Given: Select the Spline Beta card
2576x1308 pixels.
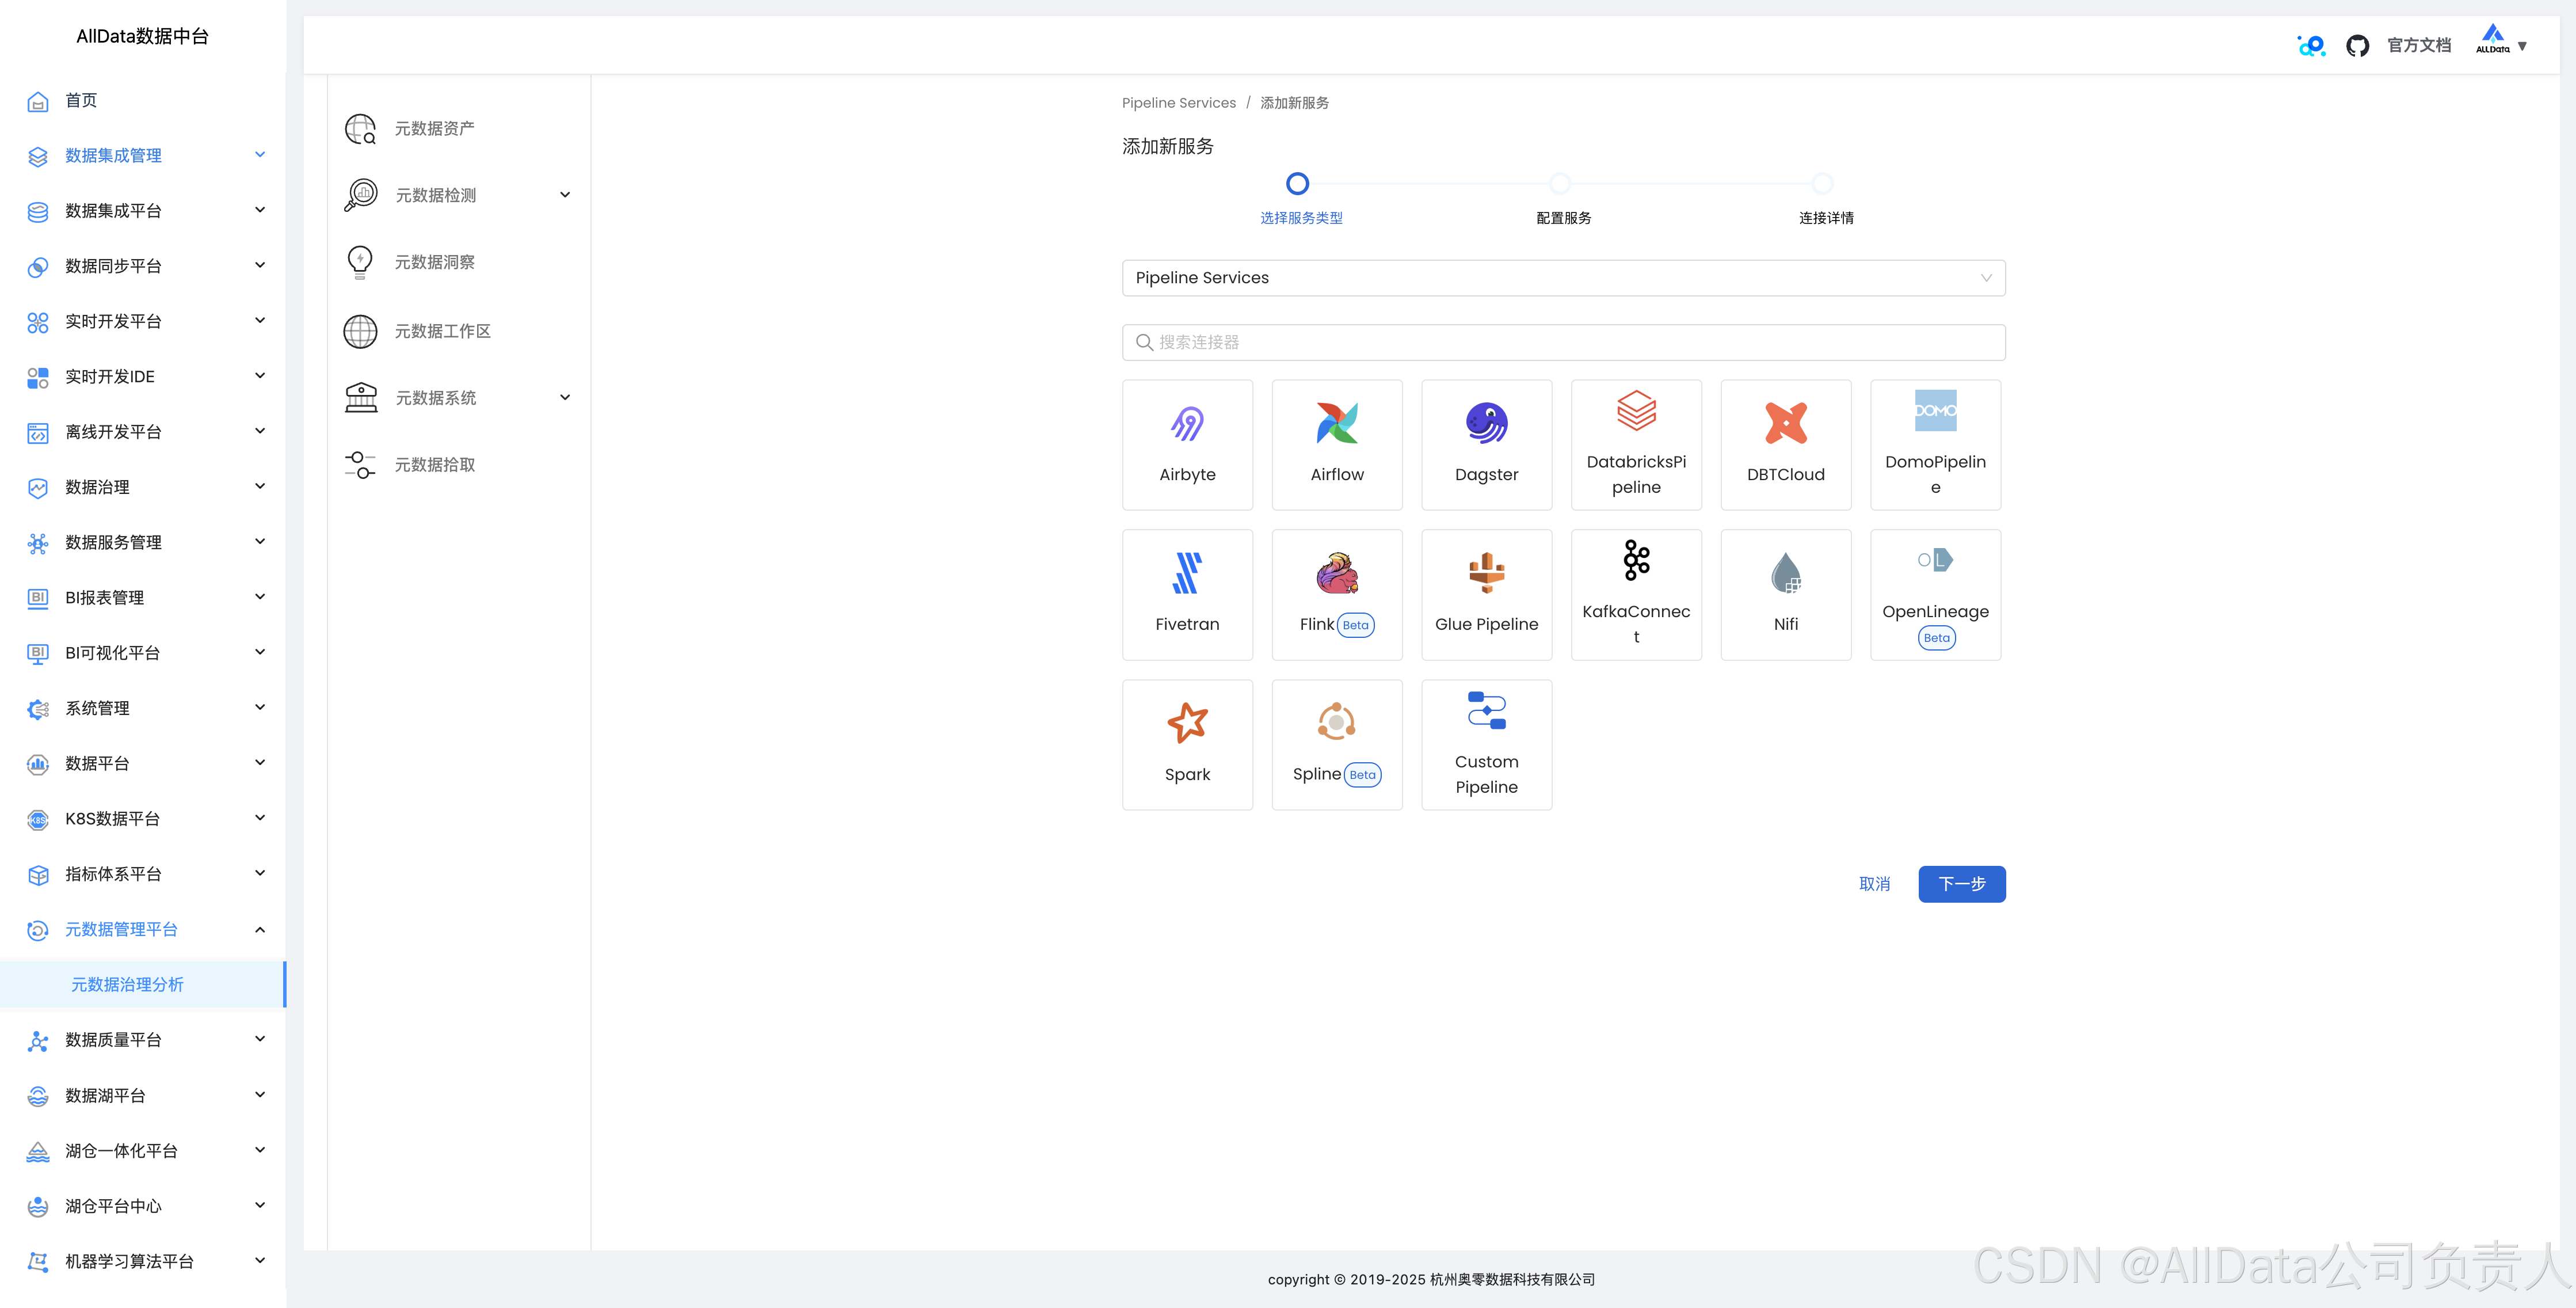Looking at the screenshot, I should tap(1337, 745).
